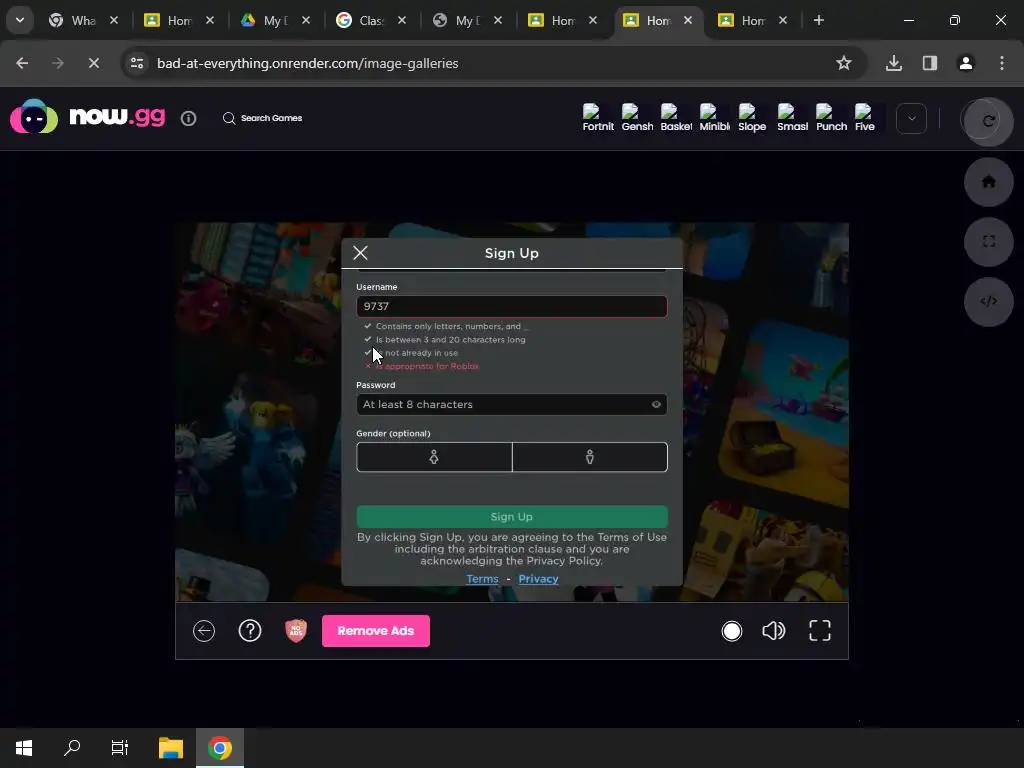Open the tab search dropdown in Chrome
1024x768 pixels.
tap(20, 20)
